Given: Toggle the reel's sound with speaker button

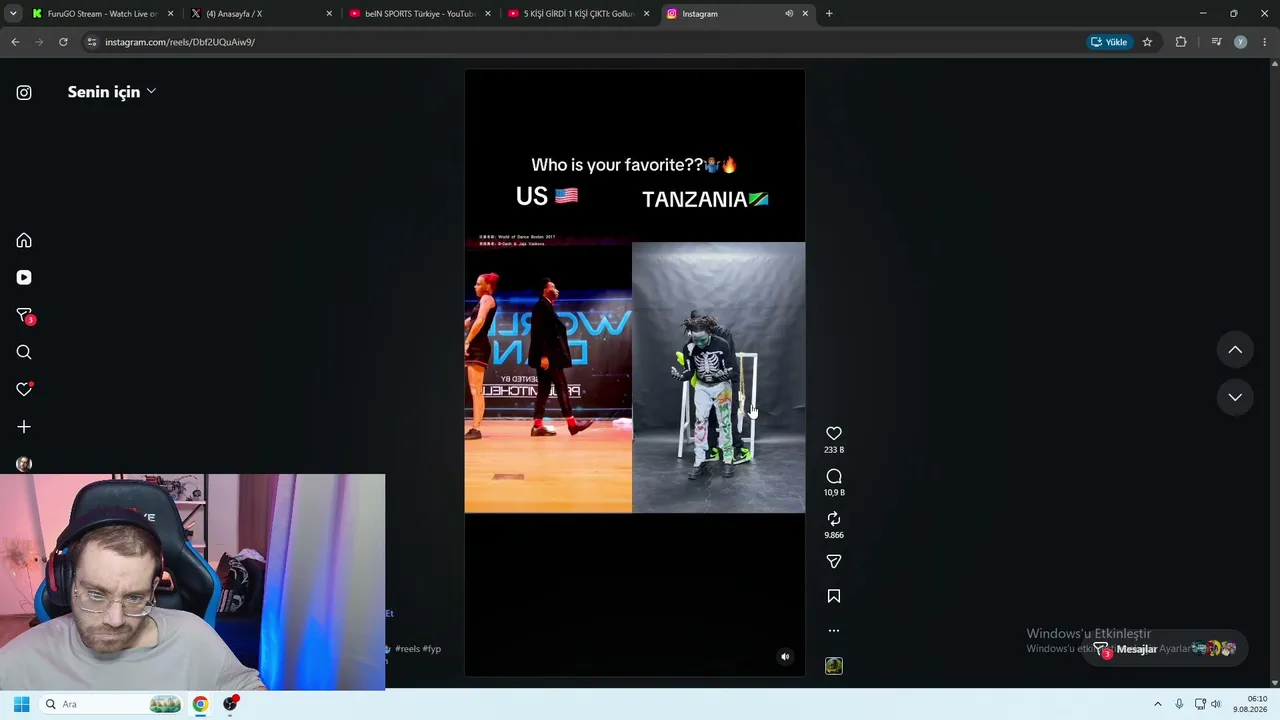Looking at the screenshot, I should [x=785, y=657].
